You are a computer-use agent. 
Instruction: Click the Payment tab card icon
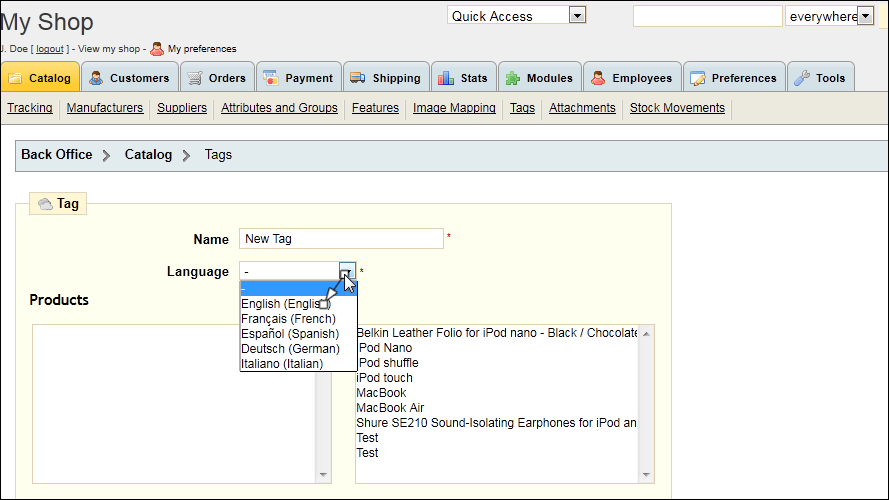pos(270,78)
